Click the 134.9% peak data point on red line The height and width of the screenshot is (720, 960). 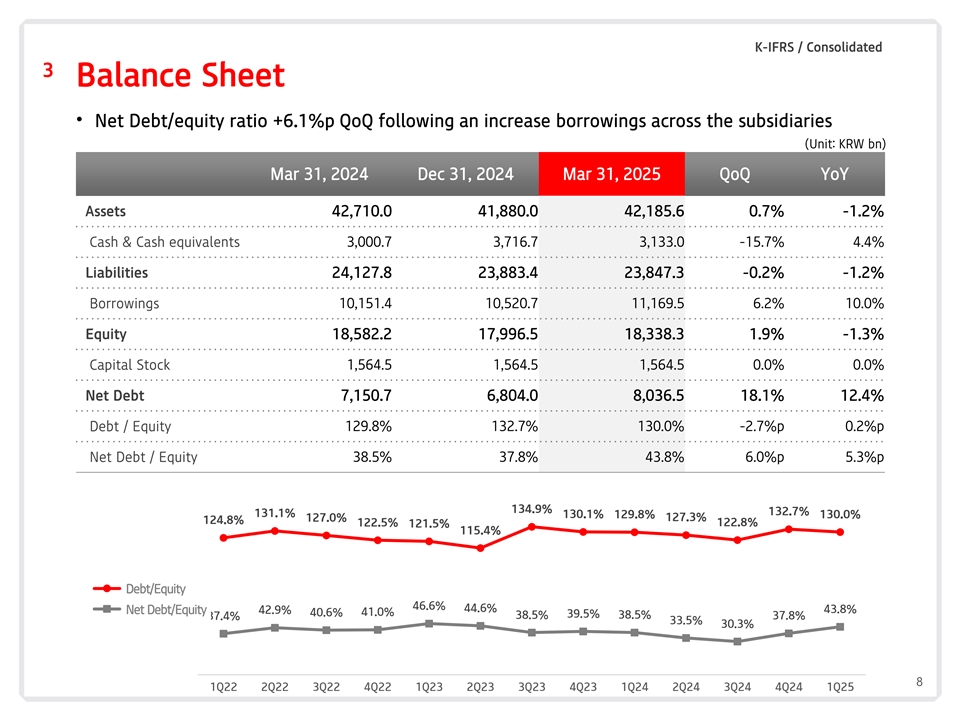(x=531, y=526)
